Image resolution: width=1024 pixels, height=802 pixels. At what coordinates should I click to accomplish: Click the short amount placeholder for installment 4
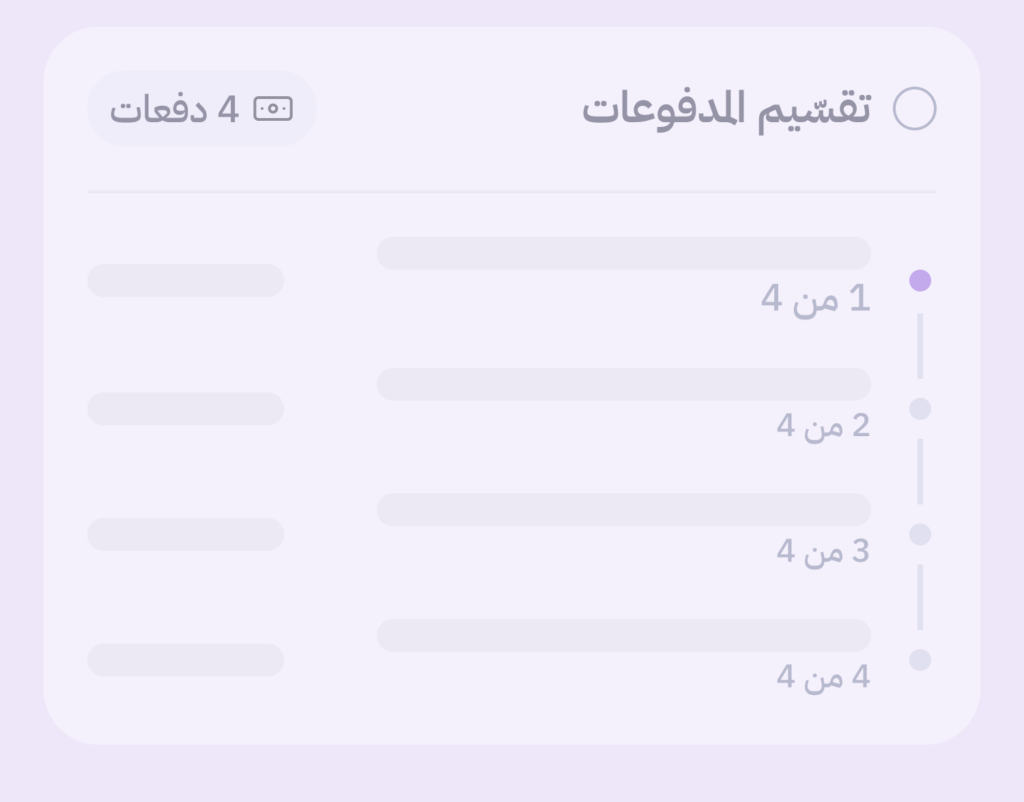click(186, 660)
